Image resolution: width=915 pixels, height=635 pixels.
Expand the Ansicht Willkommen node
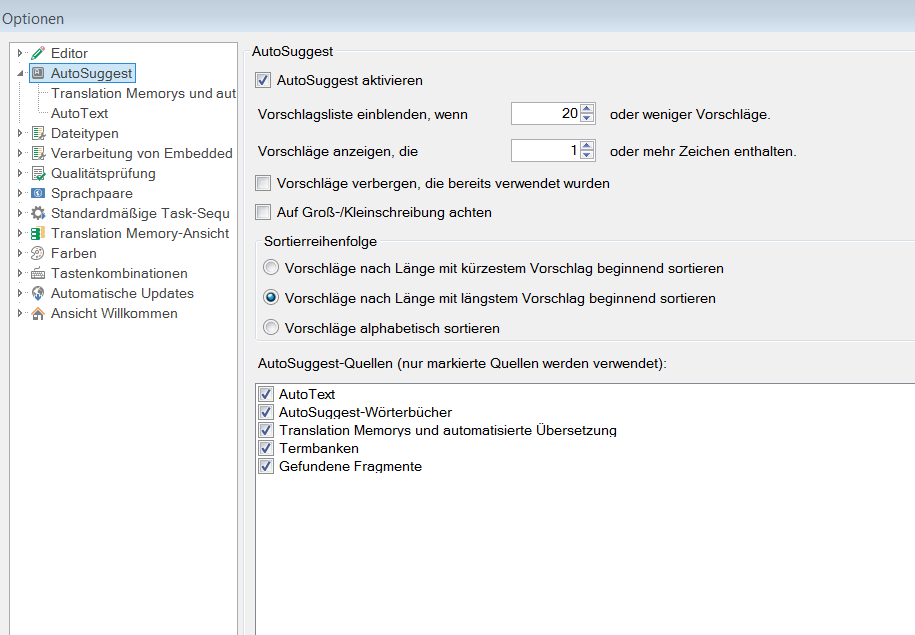20,313
